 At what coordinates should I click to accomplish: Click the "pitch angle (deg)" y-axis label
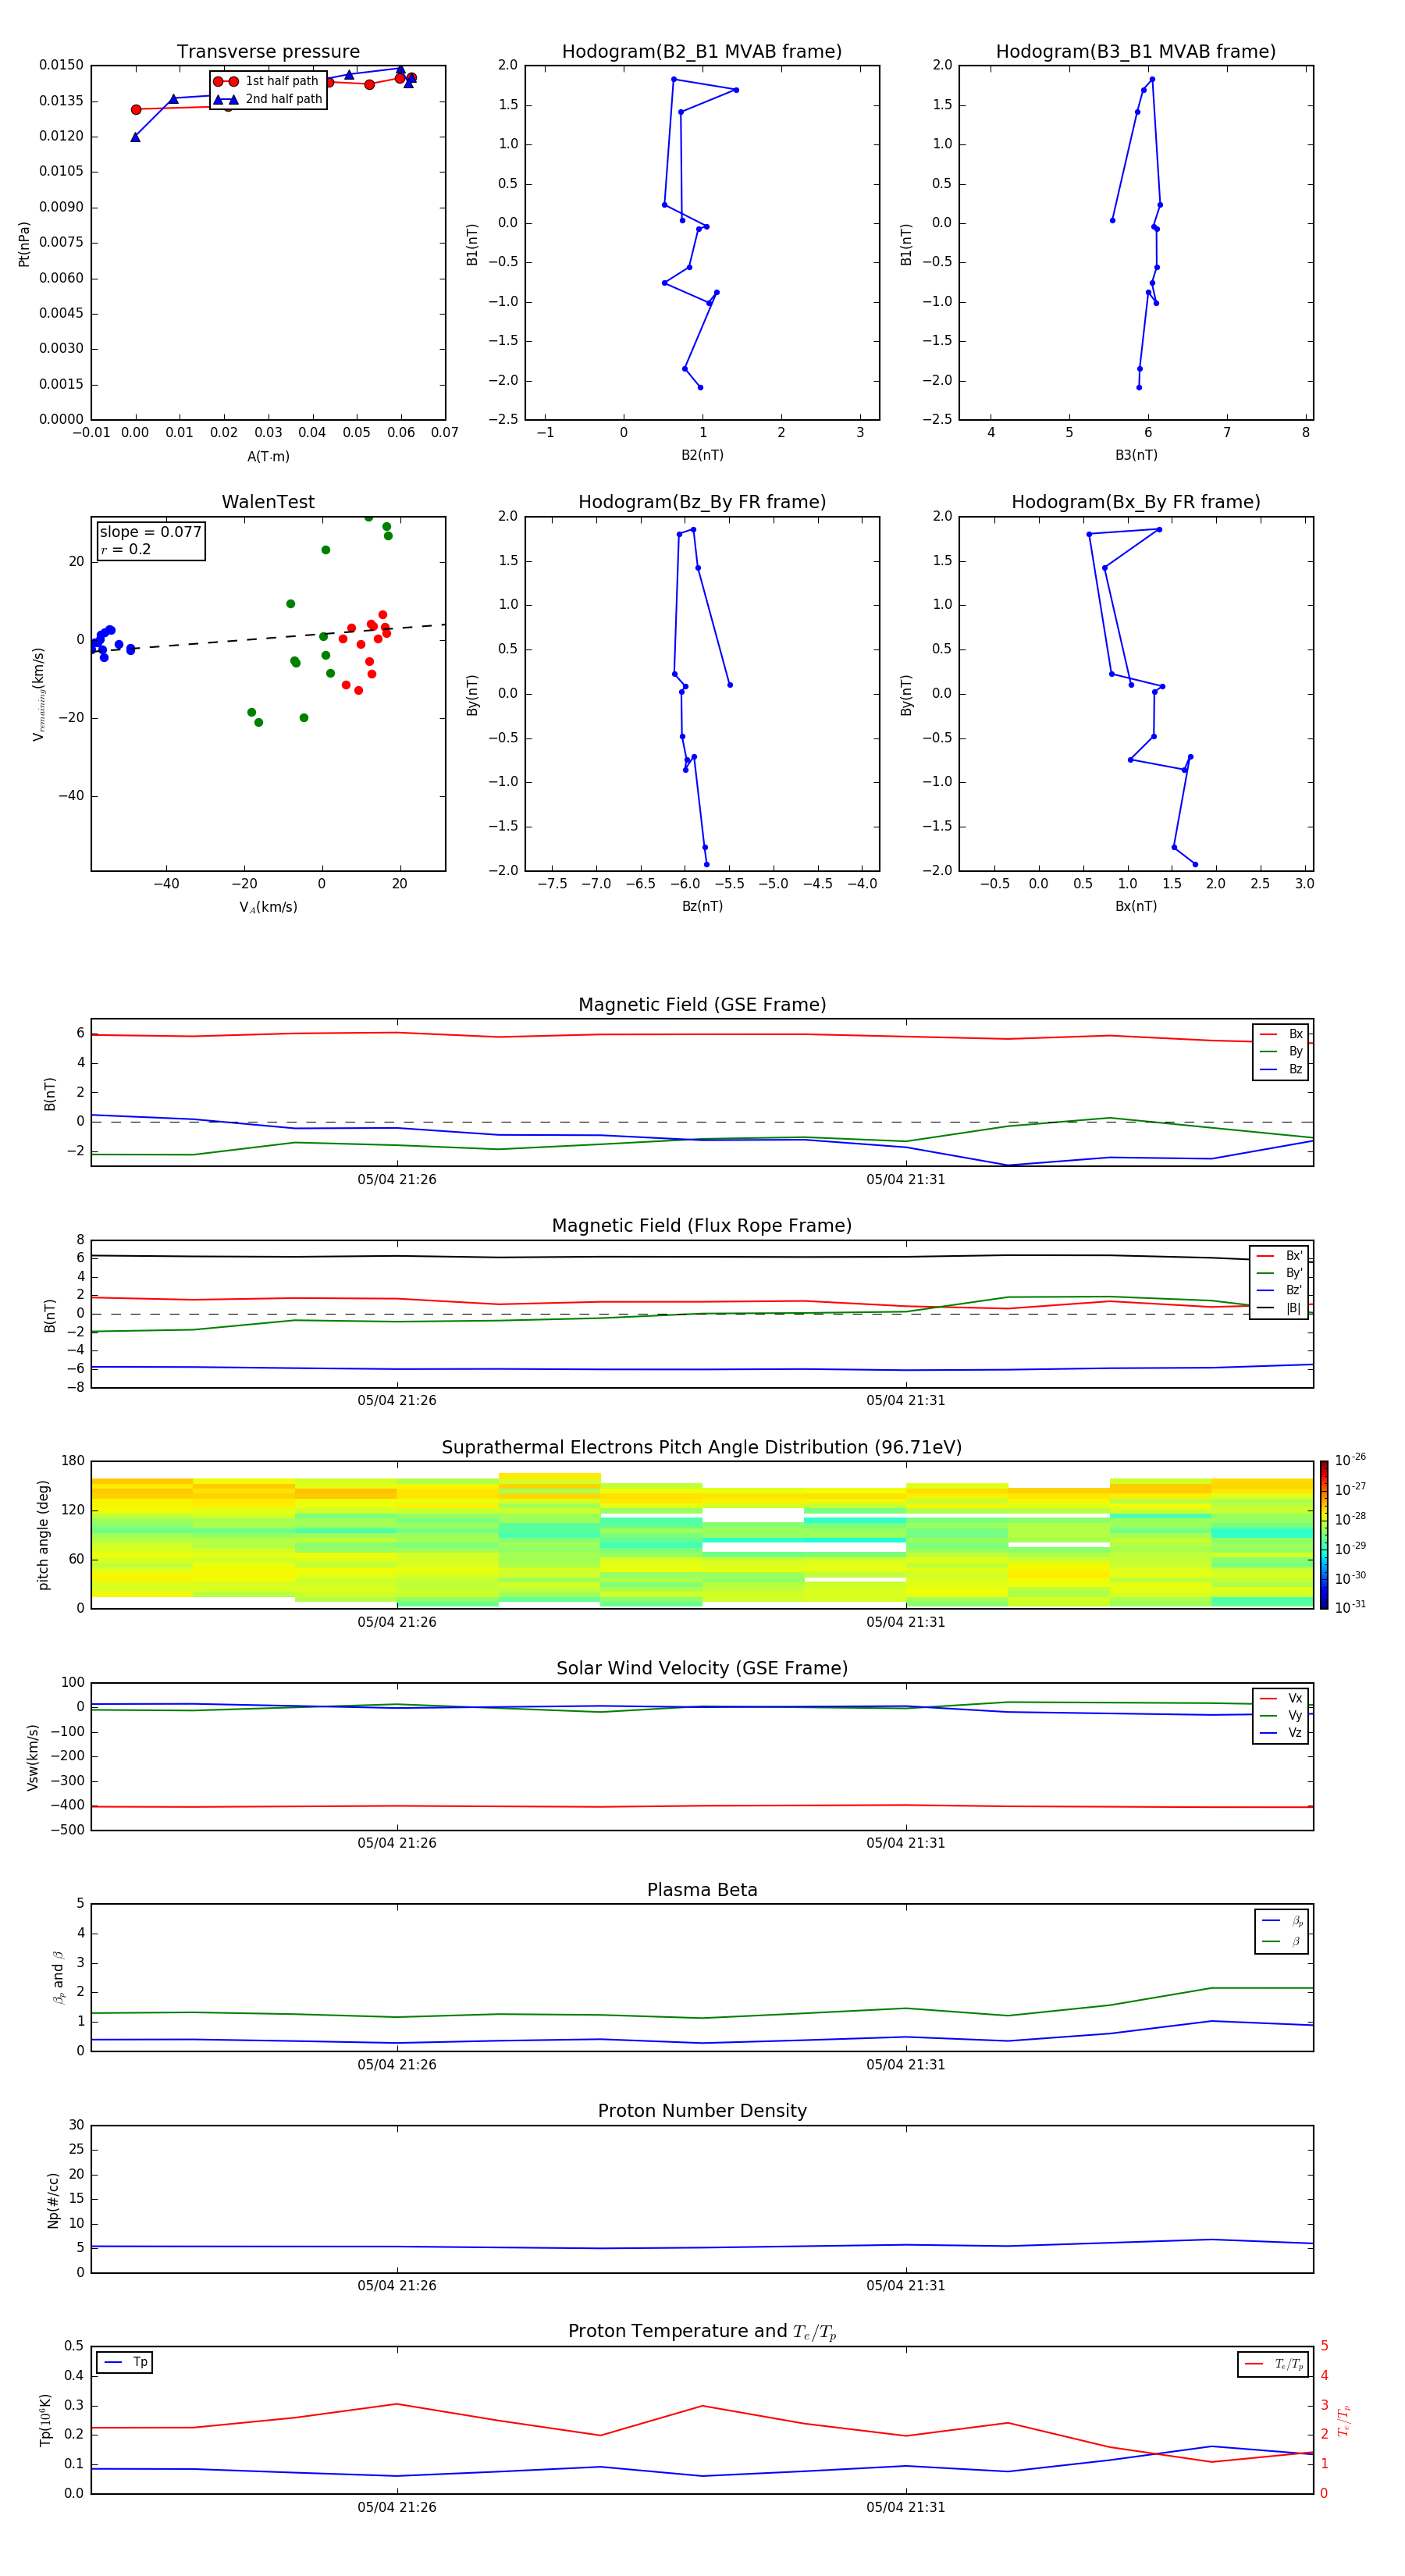pyautogui.click(x=43, y=1535)
